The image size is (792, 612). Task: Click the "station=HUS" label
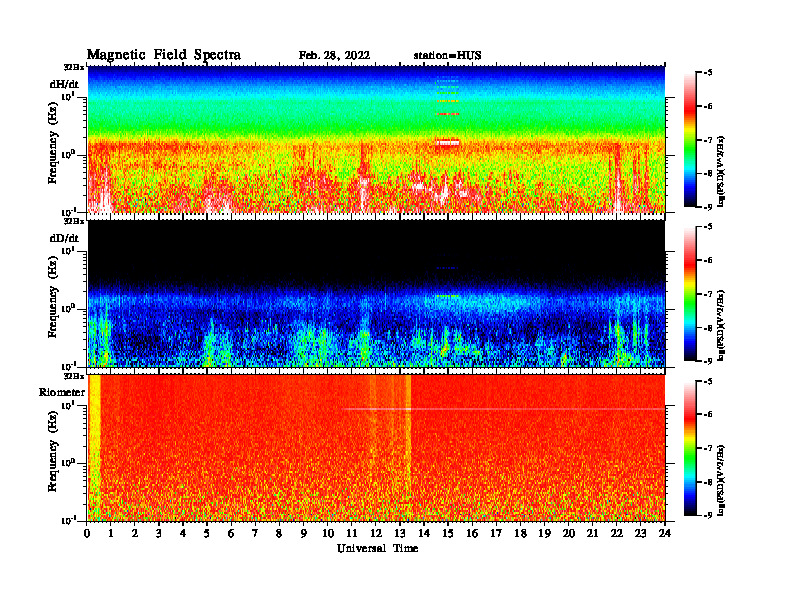[447, 55]
